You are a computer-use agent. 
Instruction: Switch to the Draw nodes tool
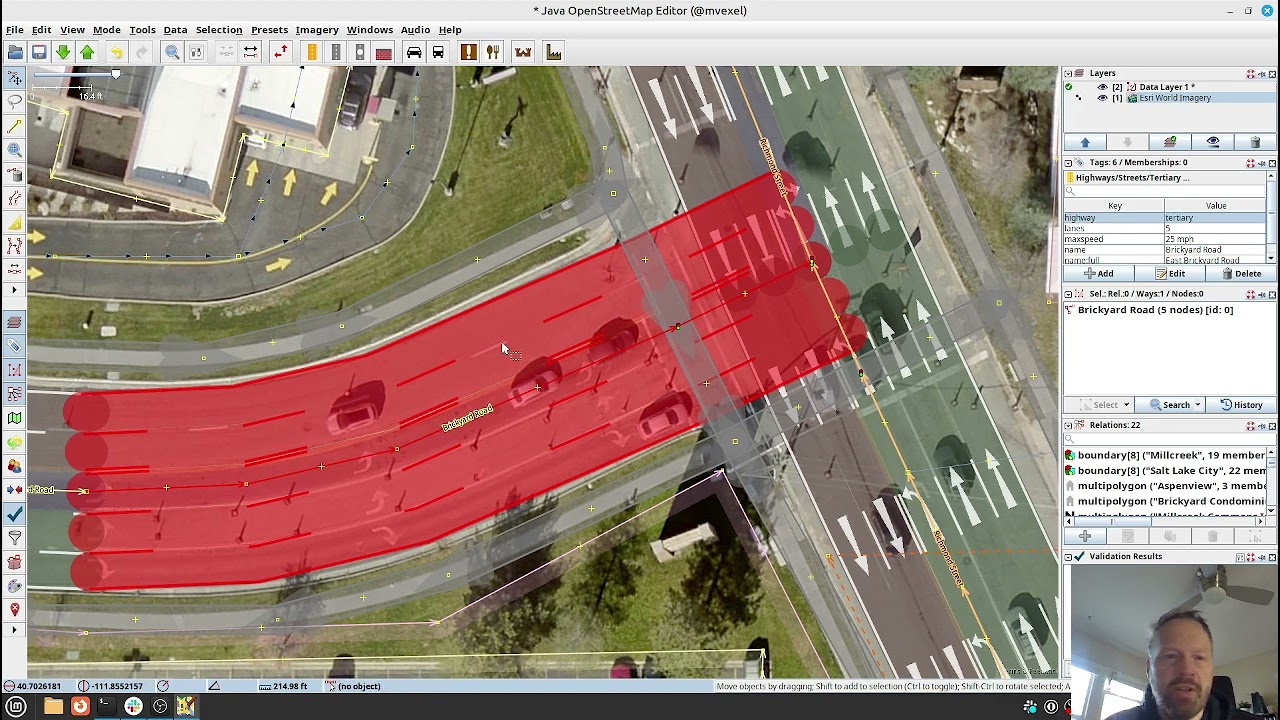[x=15, y=126]
